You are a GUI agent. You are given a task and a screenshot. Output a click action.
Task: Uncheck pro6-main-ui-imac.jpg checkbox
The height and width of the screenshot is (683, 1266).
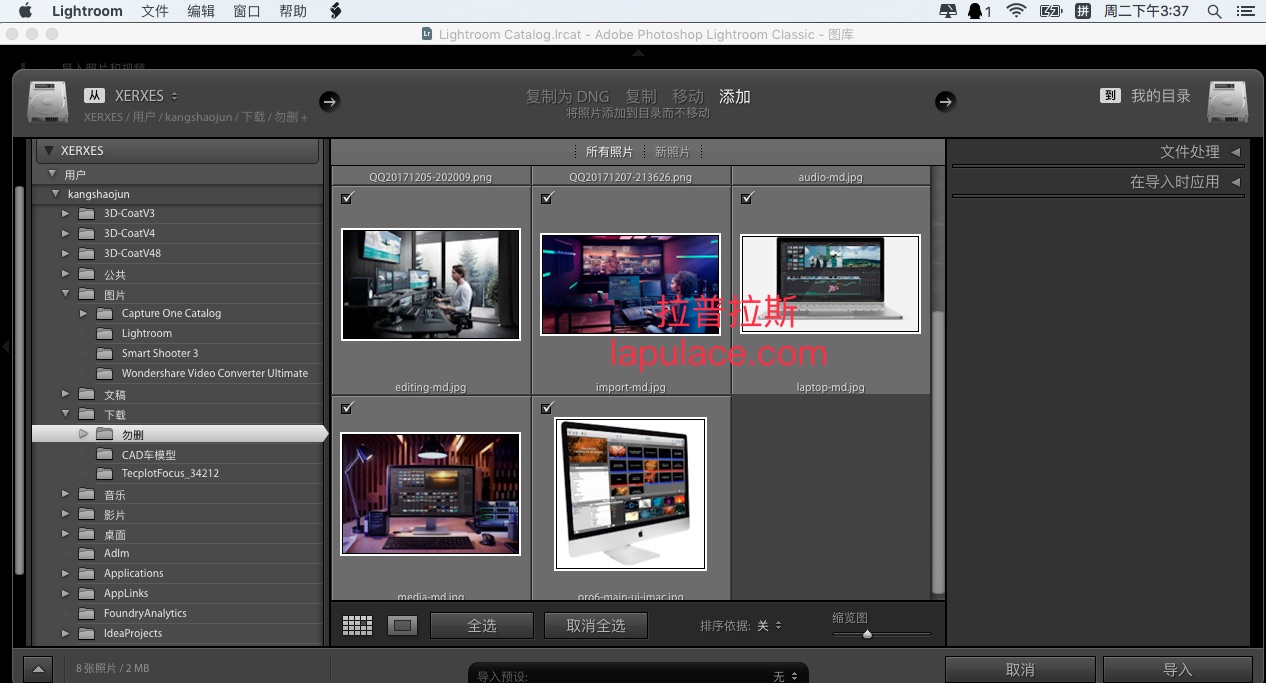547,408
